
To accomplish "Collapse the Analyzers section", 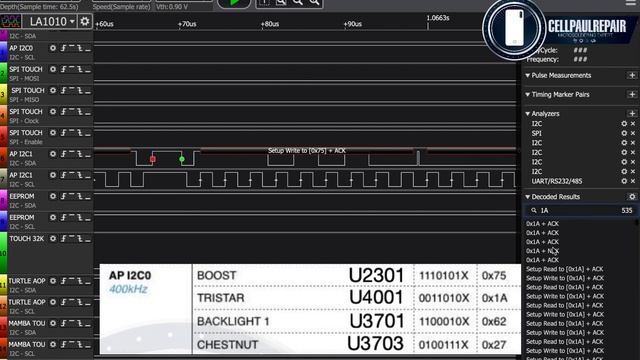I will pos(527,114).
